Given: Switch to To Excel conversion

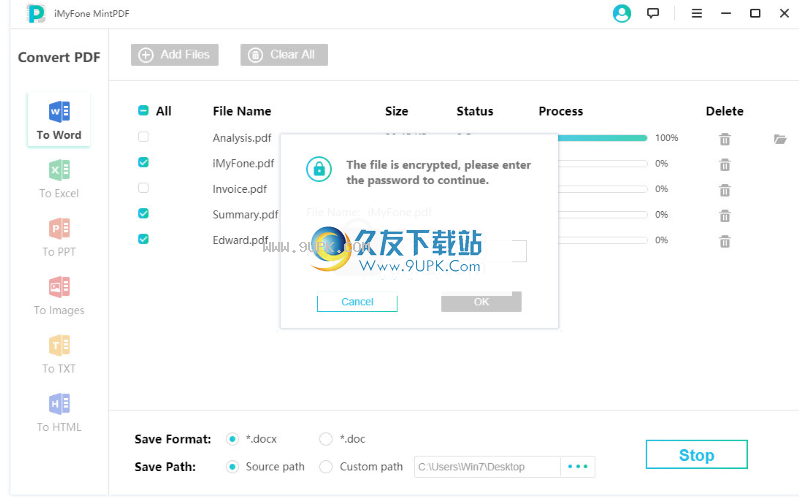Looking at the screenshot, I should coord(59,179).
